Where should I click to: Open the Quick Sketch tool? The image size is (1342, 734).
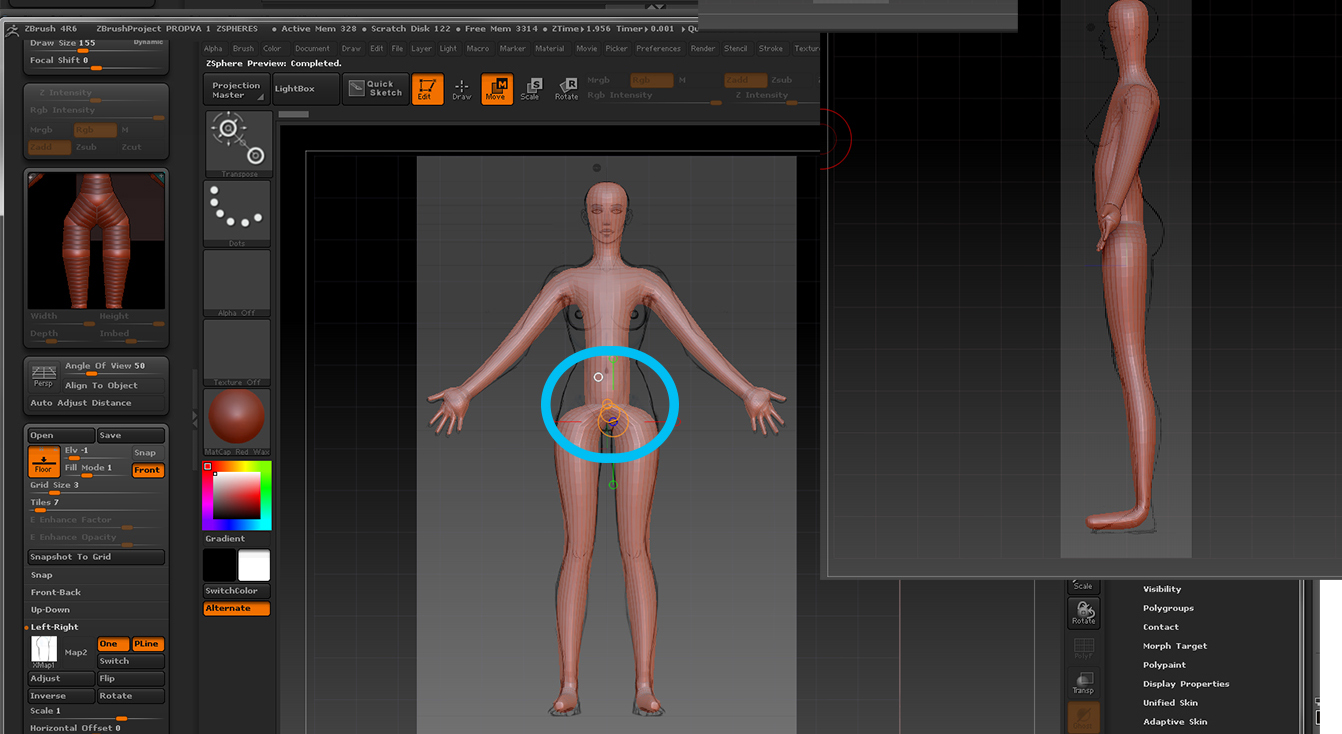pyautogui.click(x=375, y=89)
